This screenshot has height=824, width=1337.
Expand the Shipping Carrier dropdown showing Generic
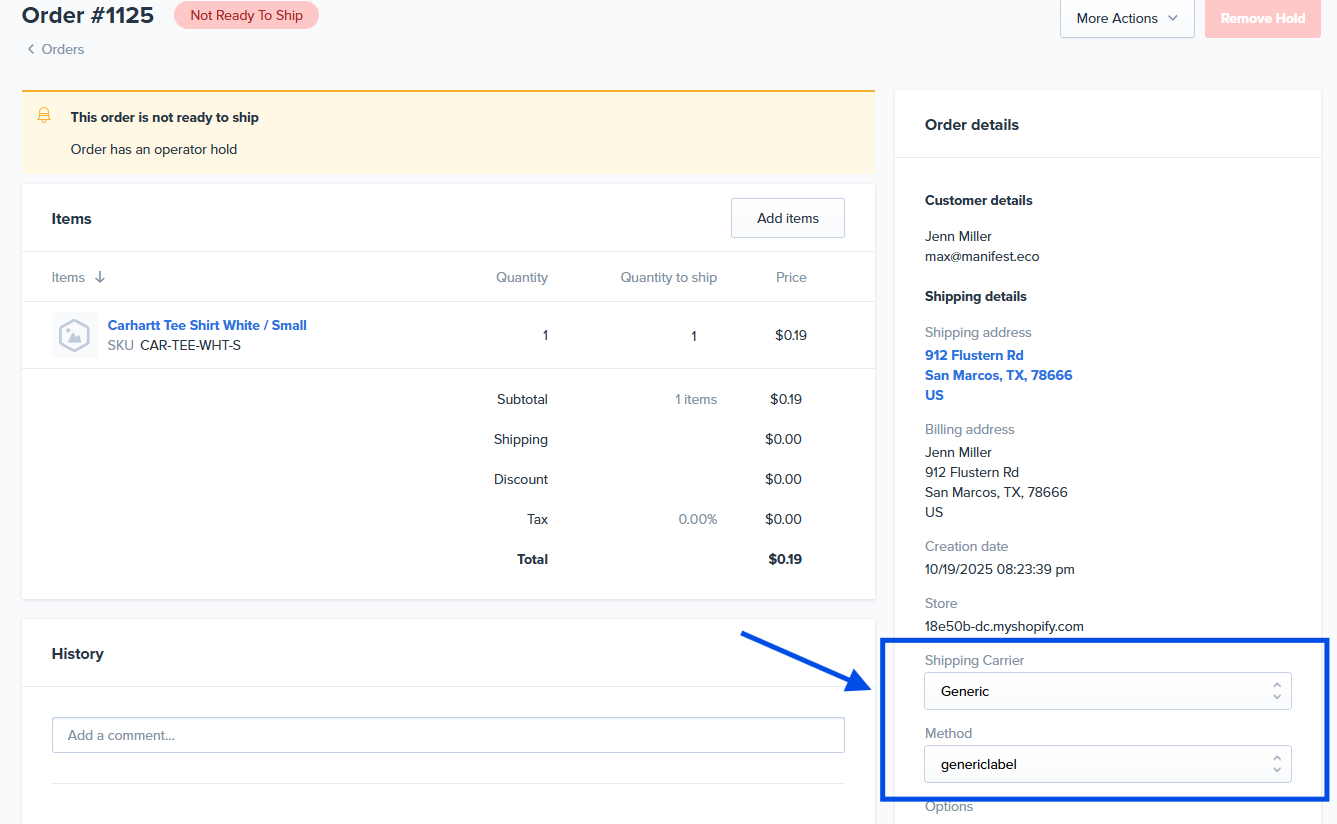coord(1107,691)
